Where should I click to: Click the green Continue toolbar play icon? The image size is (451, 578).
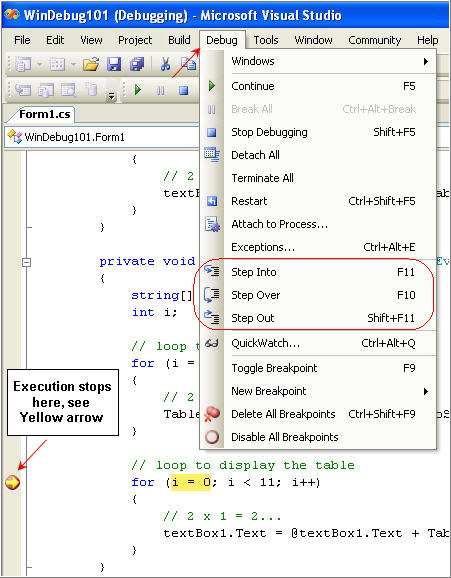(138, 90)
